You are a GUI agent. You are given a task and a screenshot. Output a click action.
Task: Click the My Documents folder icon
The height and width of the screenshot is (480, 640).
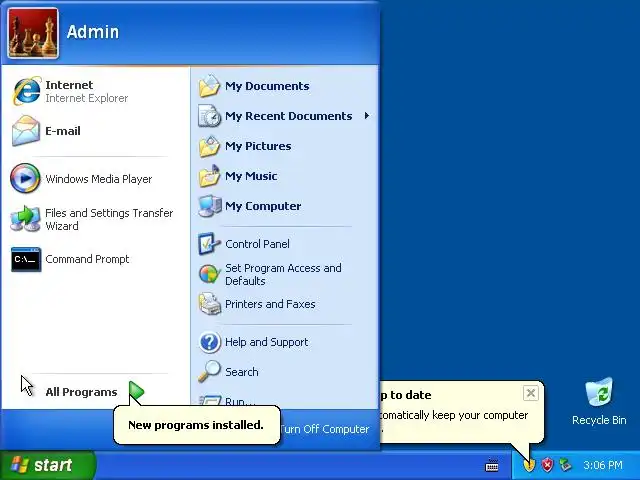pyautogui.click(x=209, y=86)
